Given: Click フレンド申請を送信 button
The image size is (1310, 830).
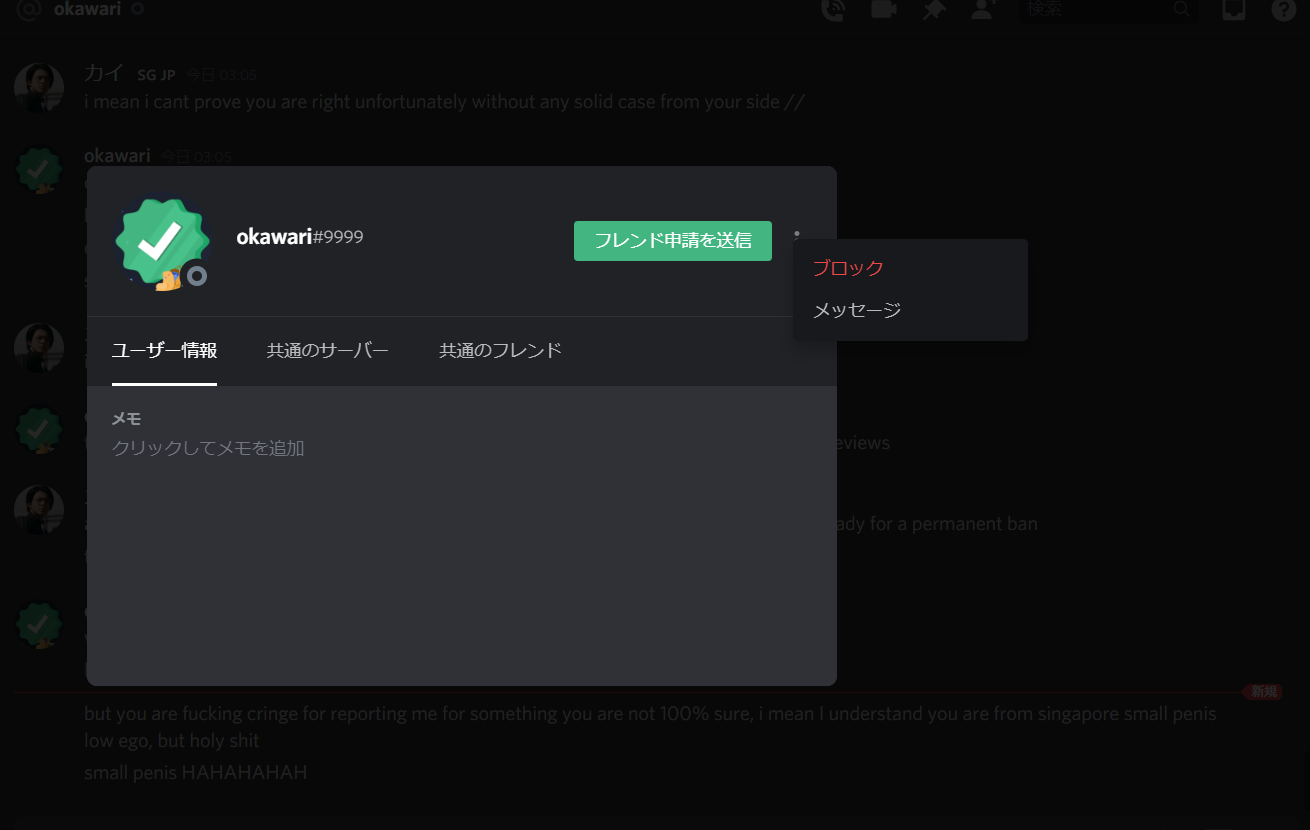Looking at the screenshot, I should tap(673, 241).
